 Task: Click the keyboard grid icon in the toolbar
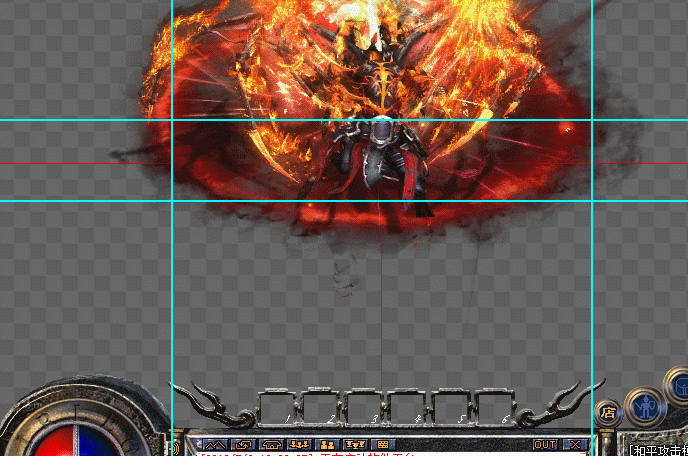(x=383, y=445)
